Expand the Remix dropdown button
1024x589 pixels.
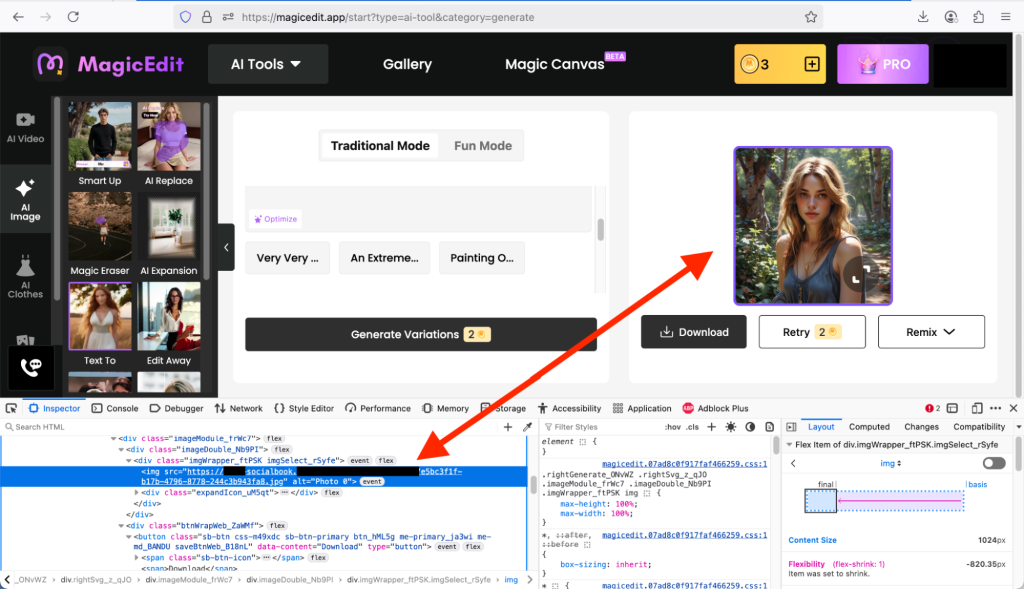coord(930,332)
